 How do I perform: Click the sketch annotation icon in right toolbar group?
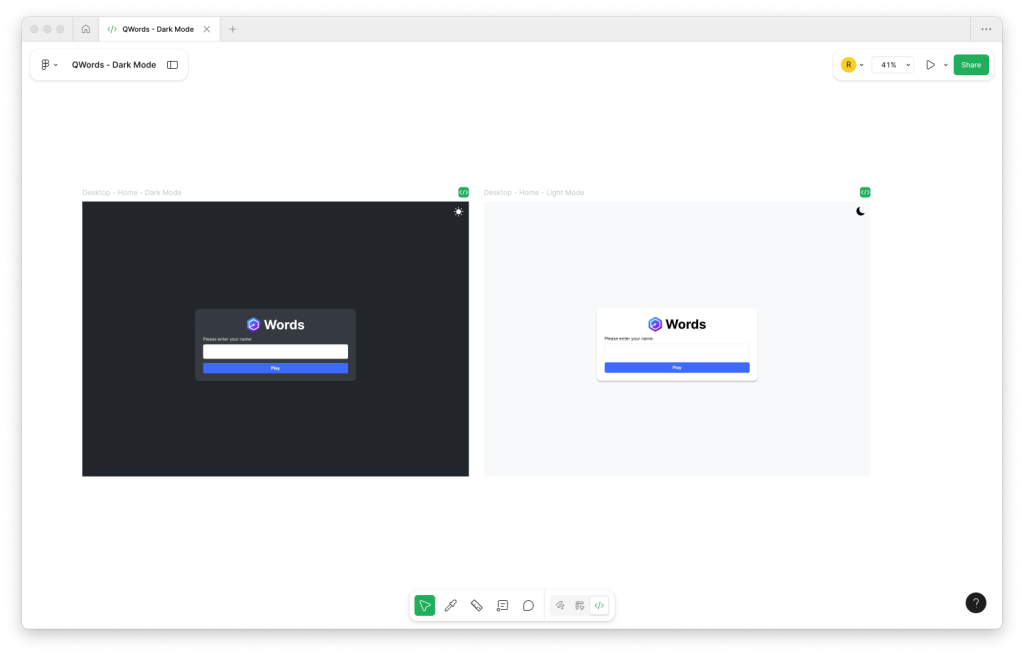560,605
